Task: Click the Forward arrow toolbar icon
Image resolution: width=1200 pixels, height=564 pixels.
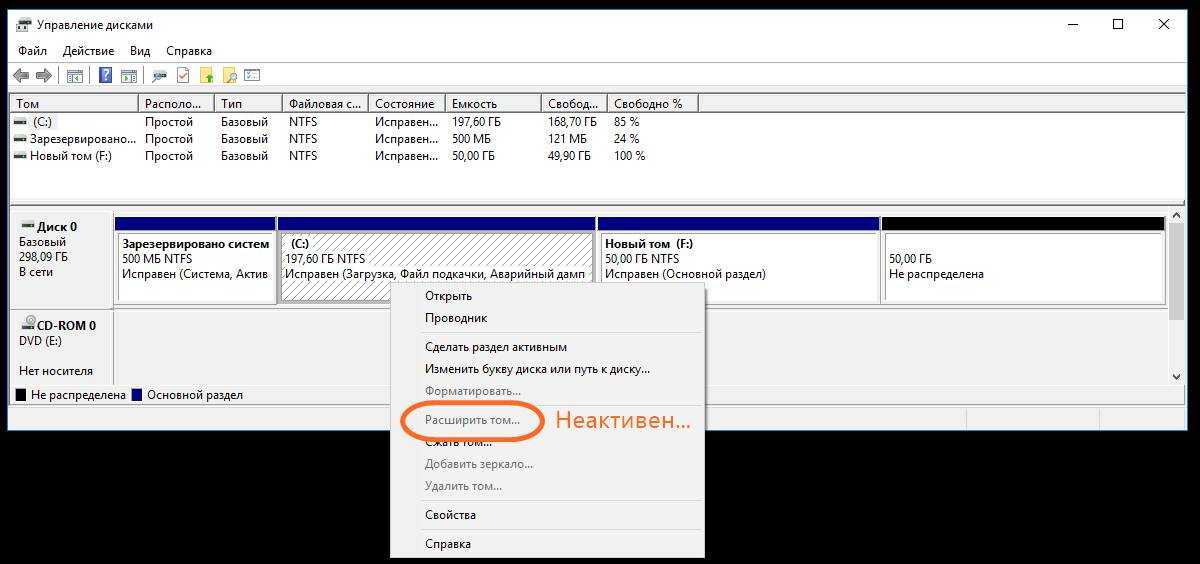Action: (43, 76)
